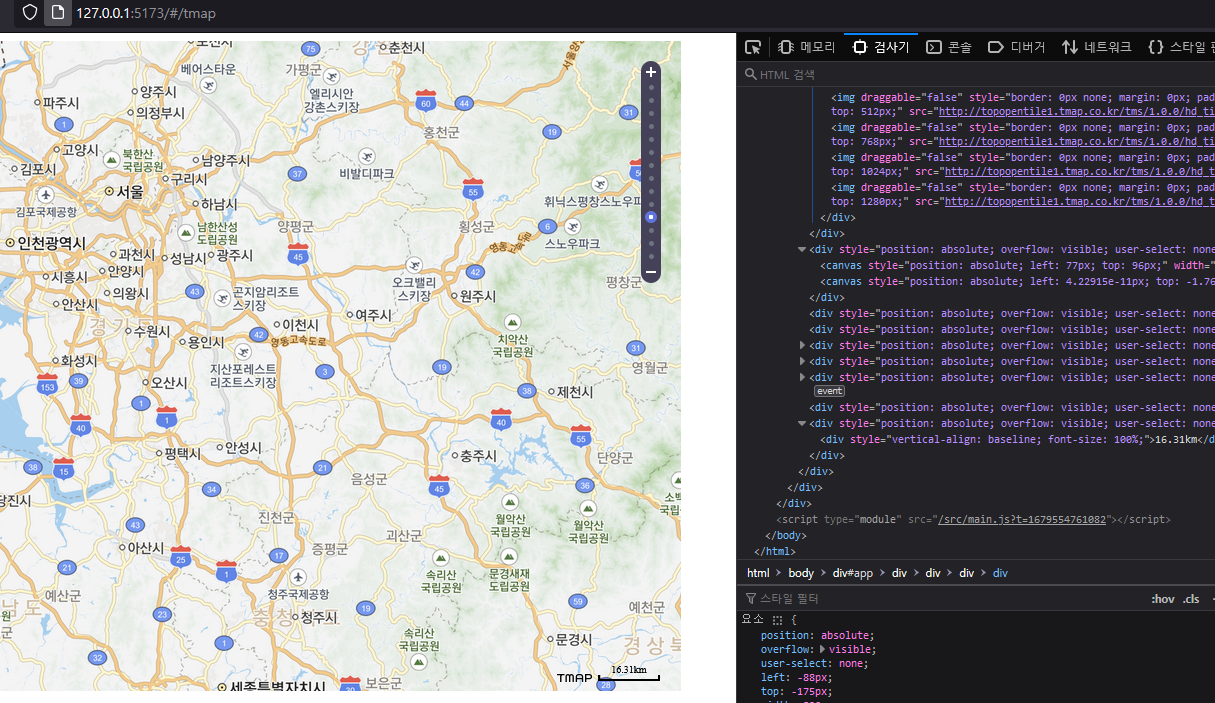
Task: Click the 비발디파크 ski icon
Action: 367,157
